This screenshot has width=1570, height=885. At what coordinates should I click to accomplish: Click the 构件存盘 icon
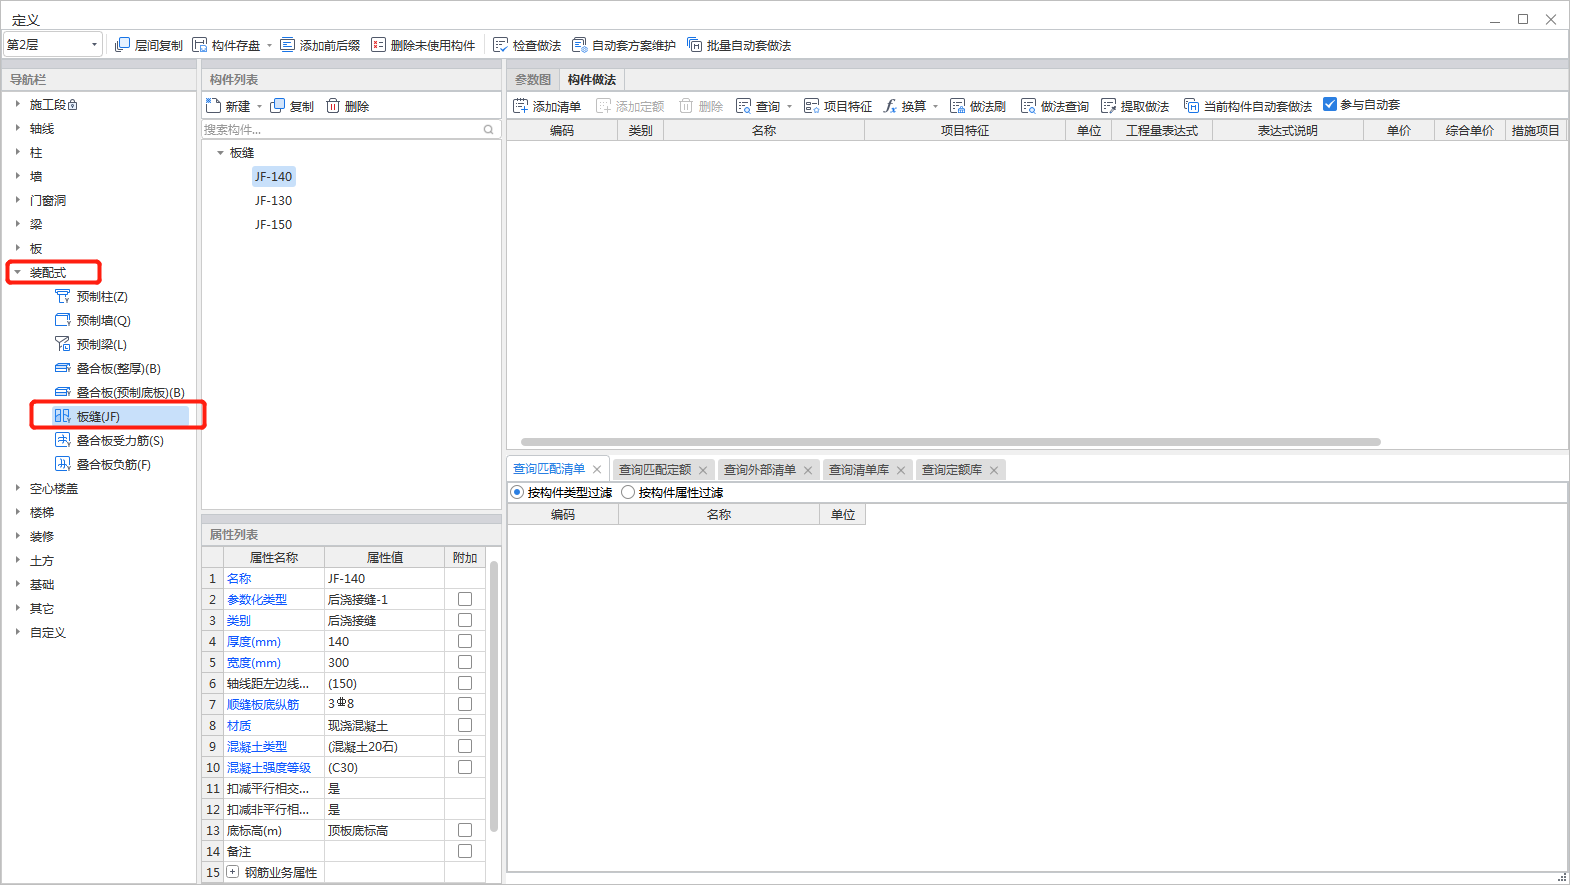pyautogui.click(x=200, y=45)
